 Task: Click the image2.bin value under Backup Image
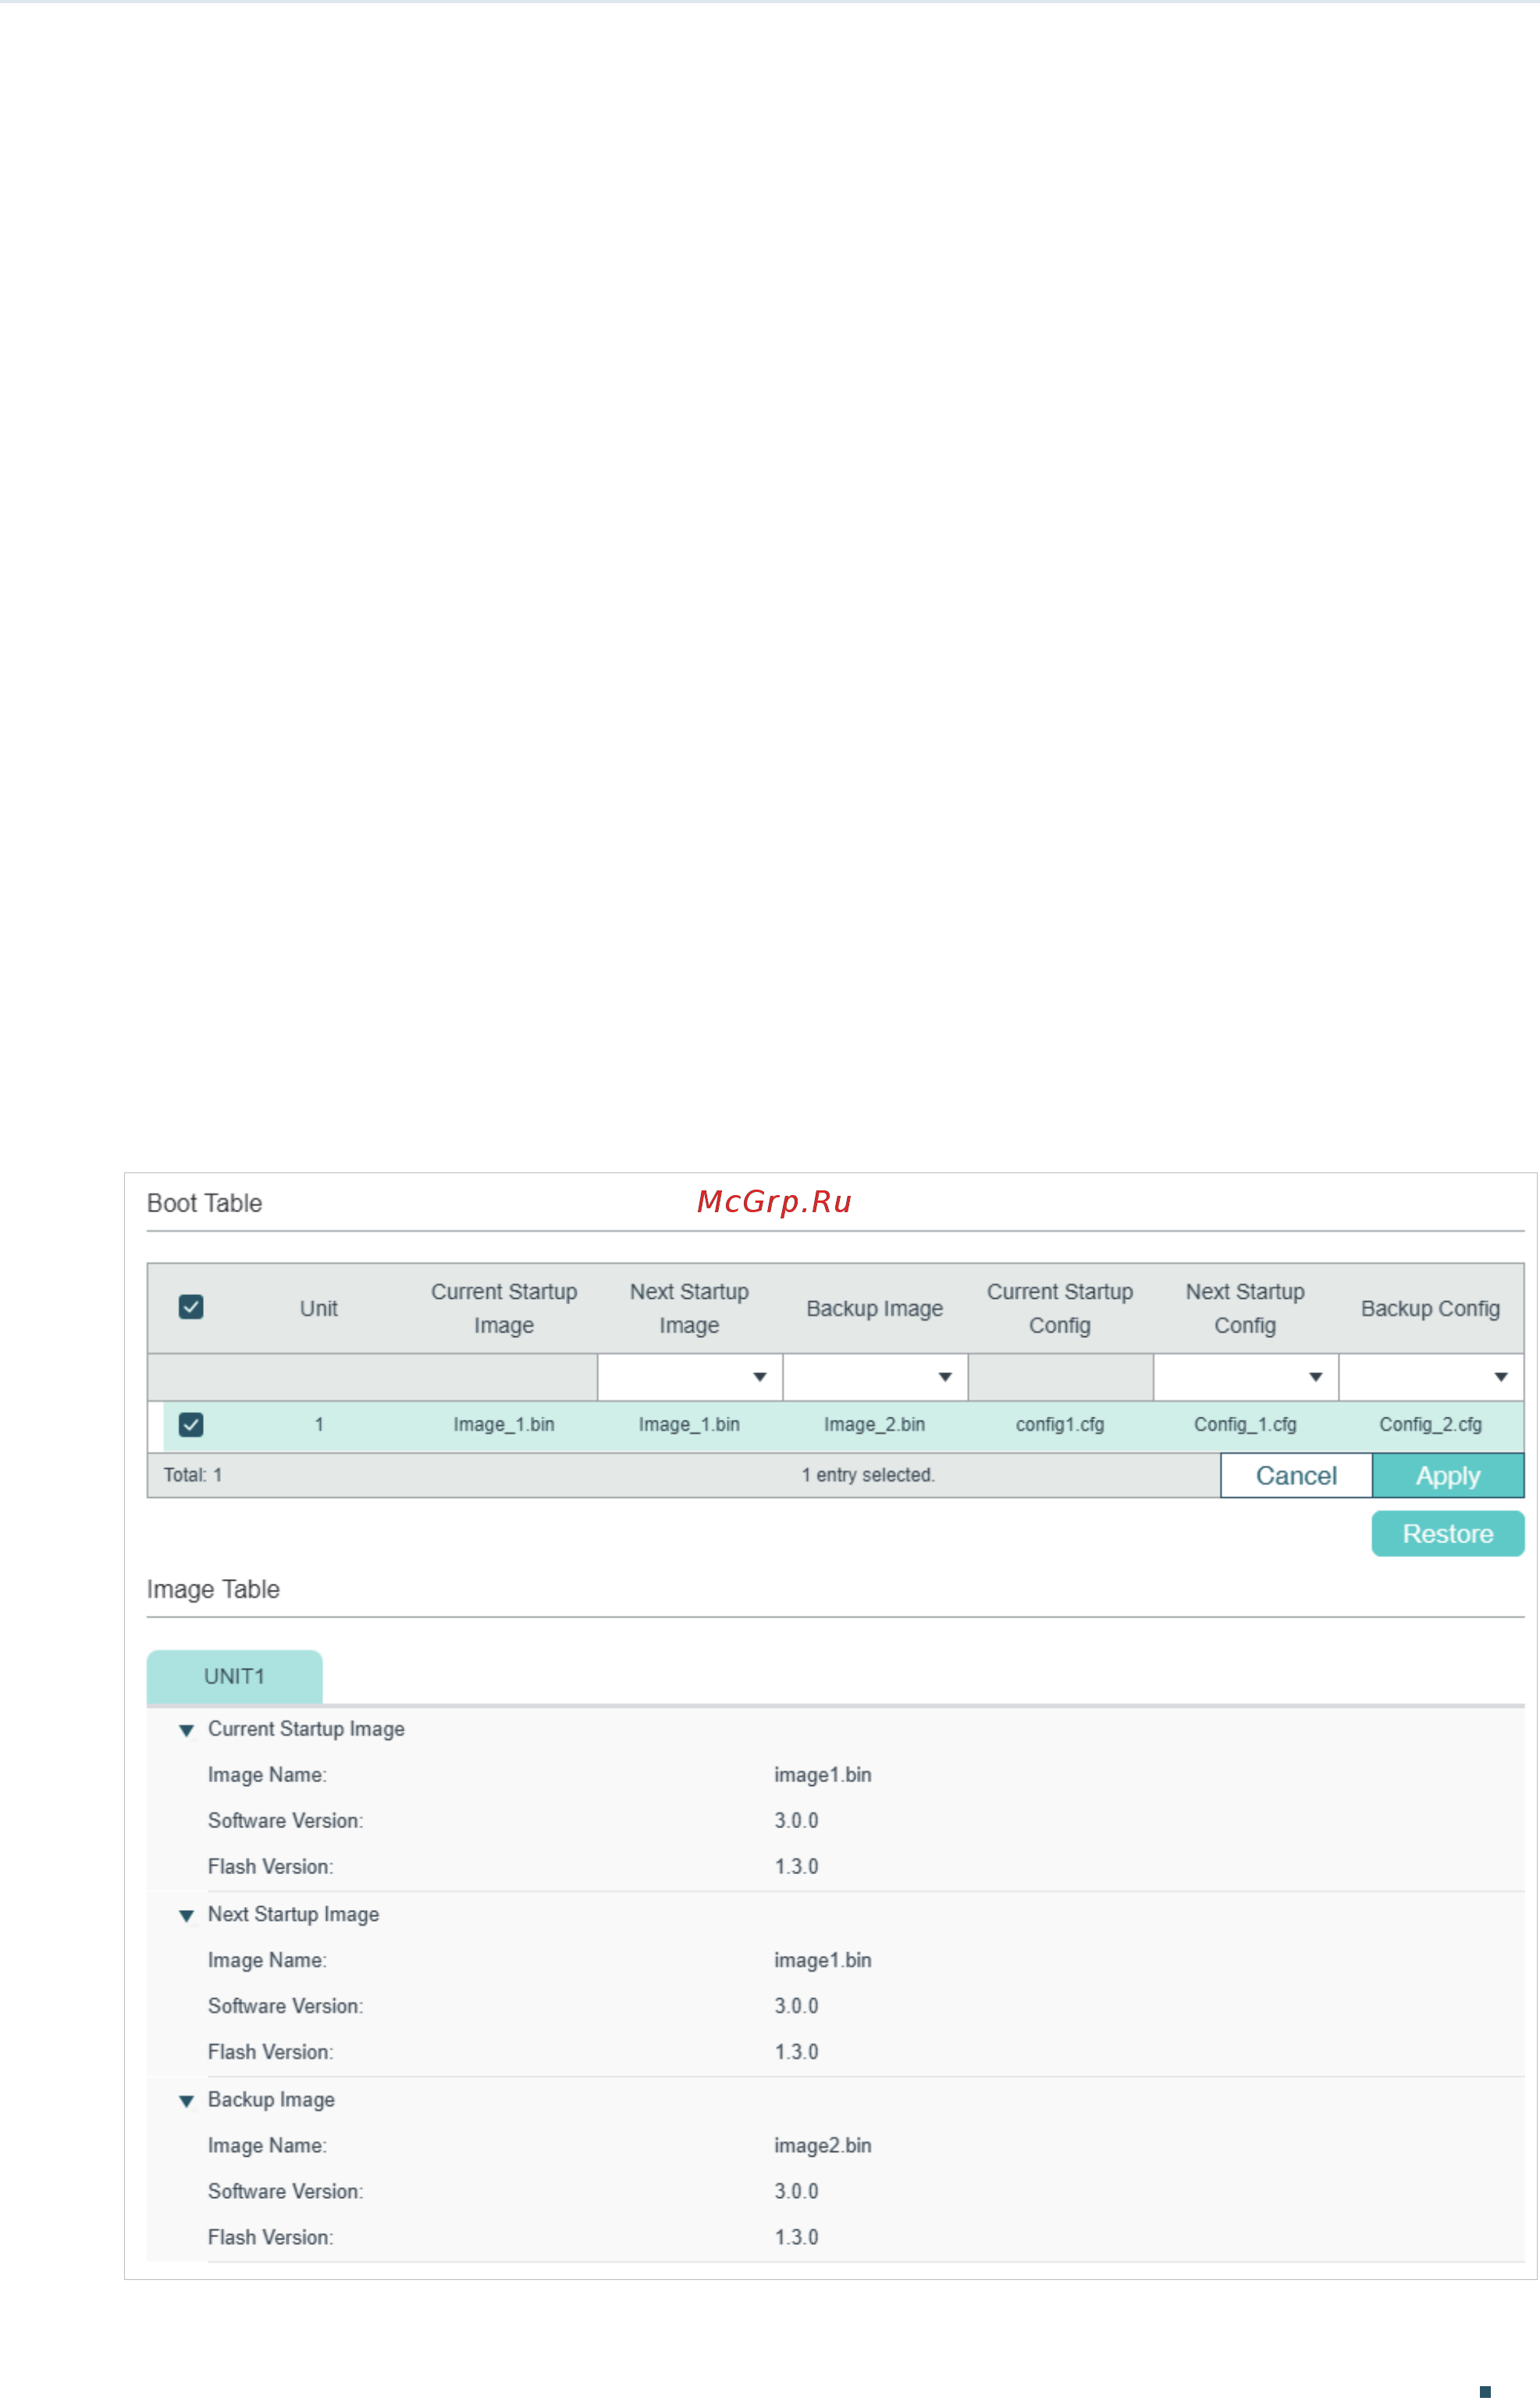tap(823, 2145)
